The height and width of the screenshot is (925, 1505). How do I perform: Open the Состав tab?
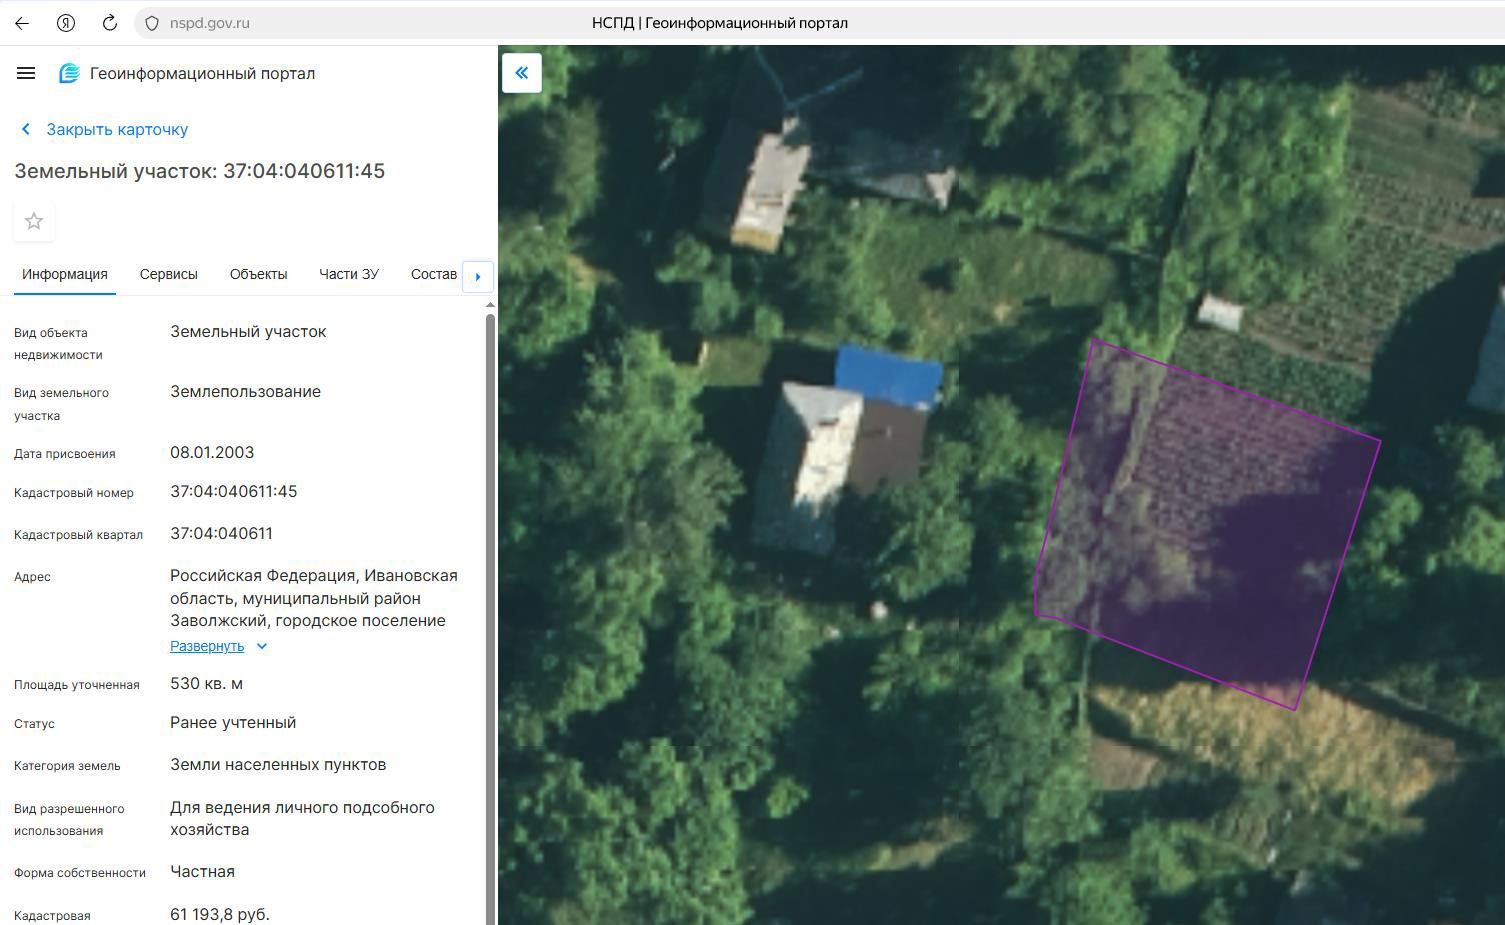click(x=434, y=274)
